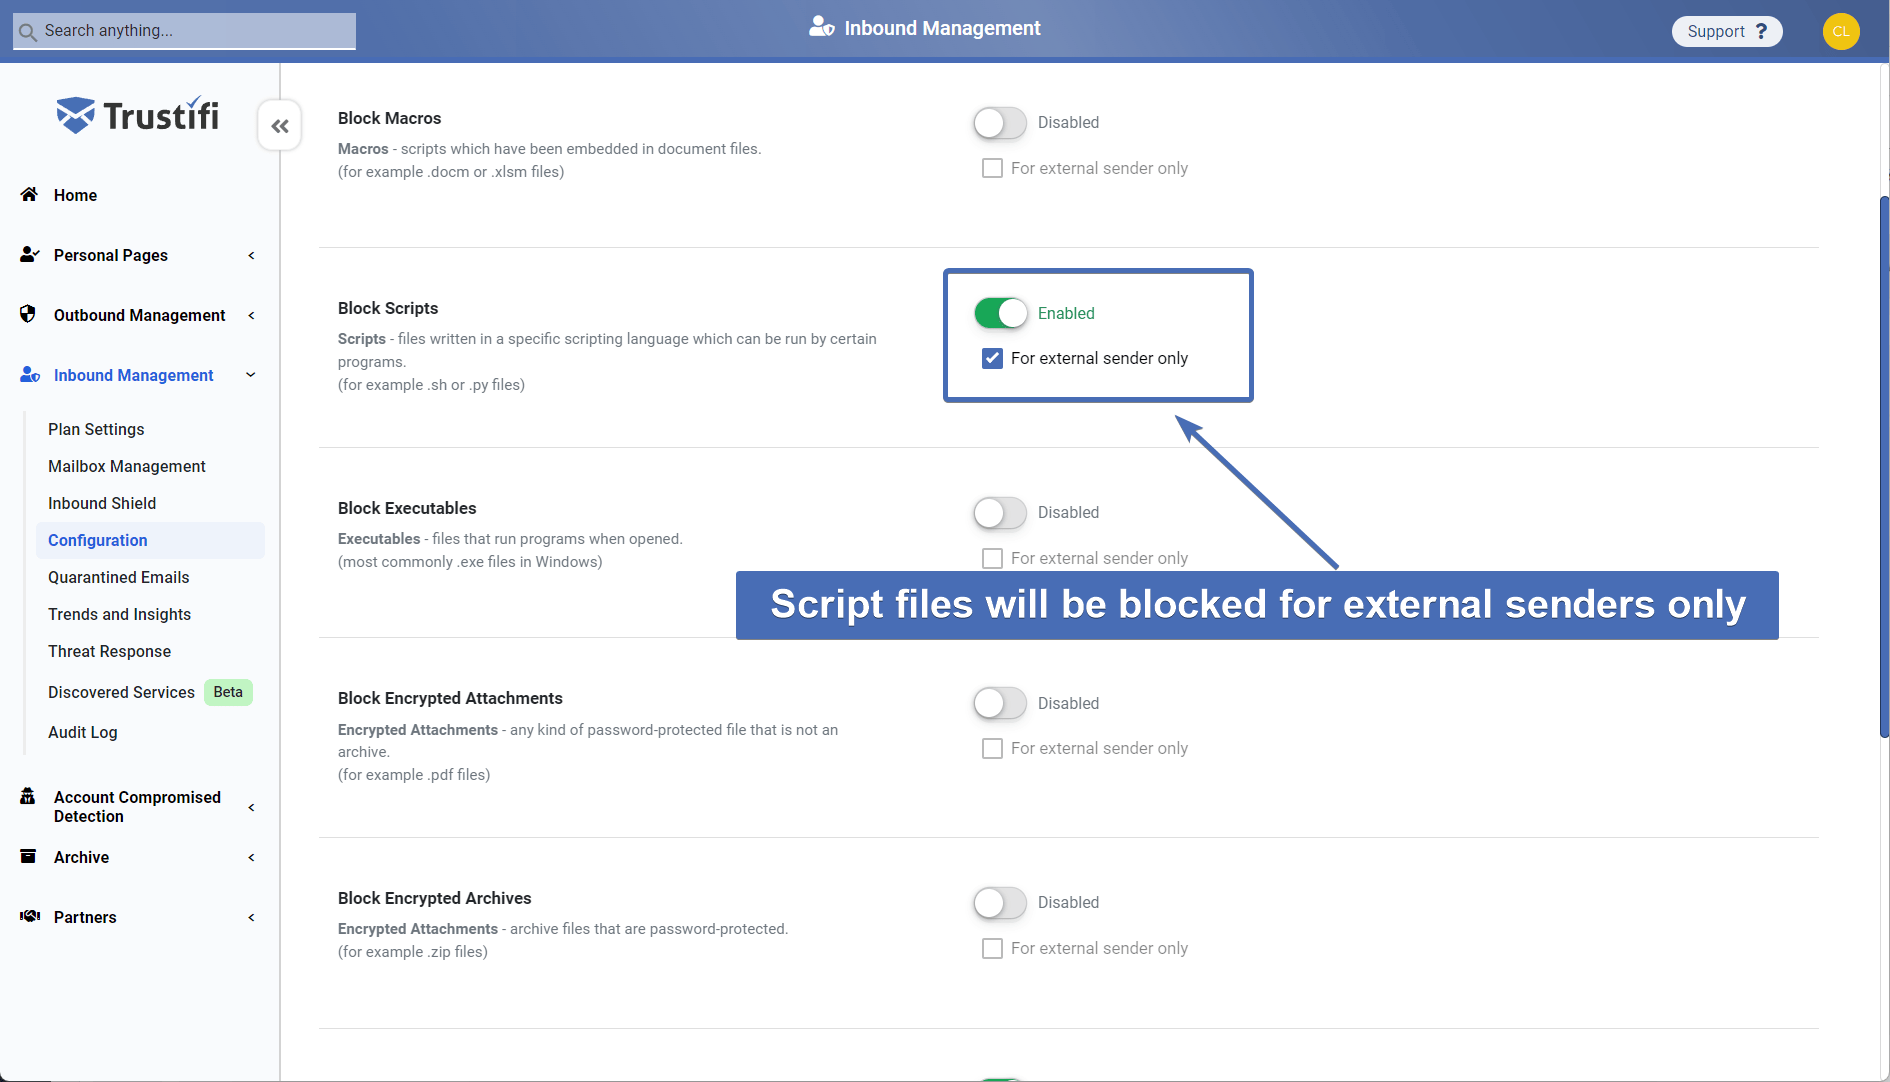
Task: Click the search magnifier icon
Action: click(27, 32)
